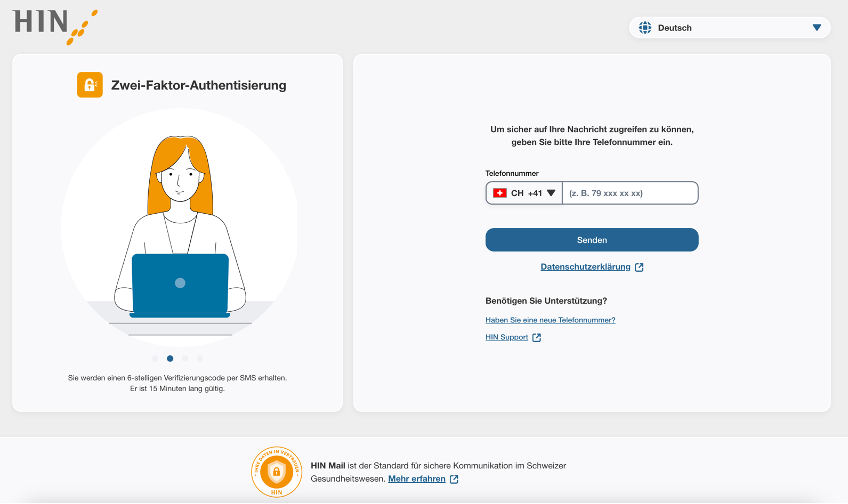This screenshot has height=504, width=848.
Task: Click the Swiss flag in the phone field
Action: [x=500, y=193]
